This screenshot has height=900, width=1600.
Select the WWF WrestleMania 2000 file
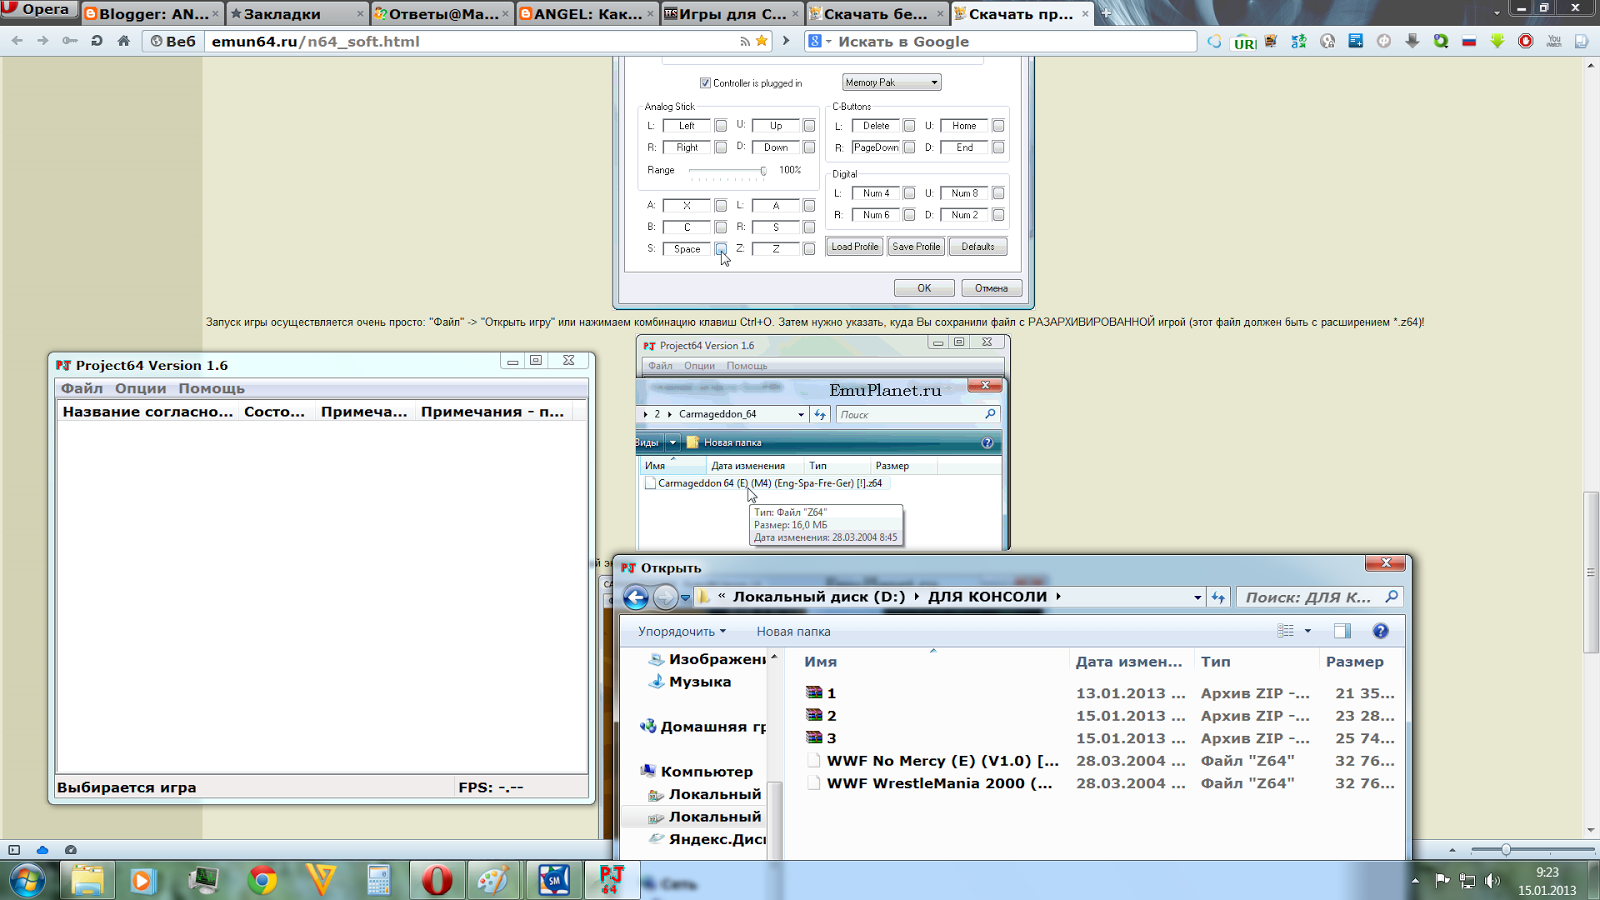(x=939, y=783)
